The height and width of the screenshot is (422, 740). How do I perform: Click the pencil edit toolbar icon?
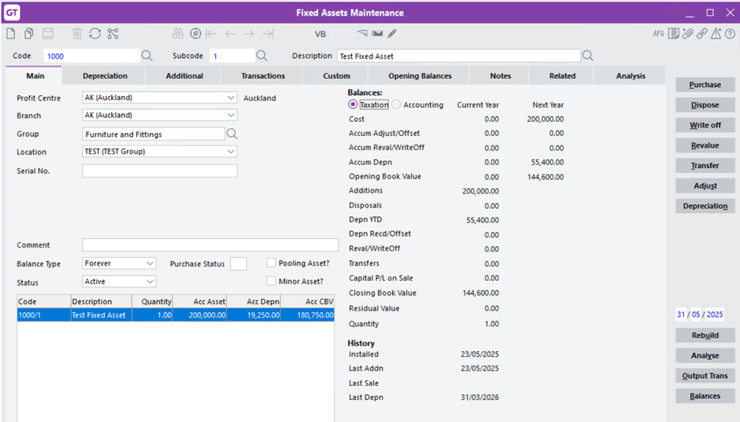pyautogui.click(x=392, y=34)
